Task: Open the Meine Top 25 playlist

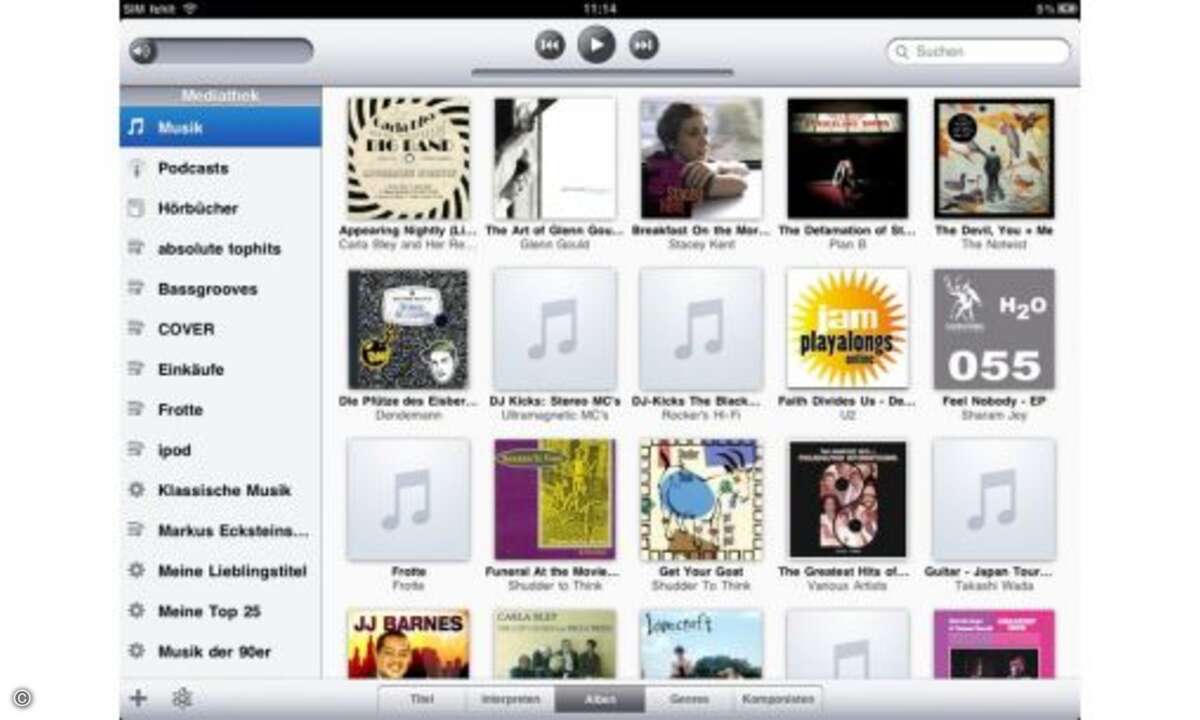Action: (x=220, y=611)
